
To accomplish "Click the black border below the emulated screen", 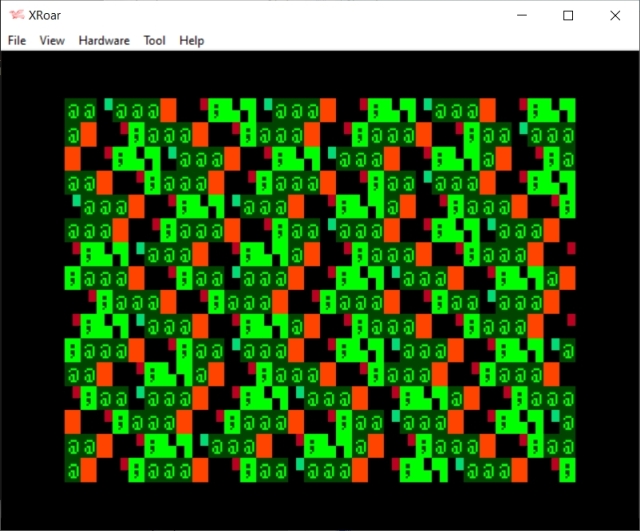I will coord(320,505).
